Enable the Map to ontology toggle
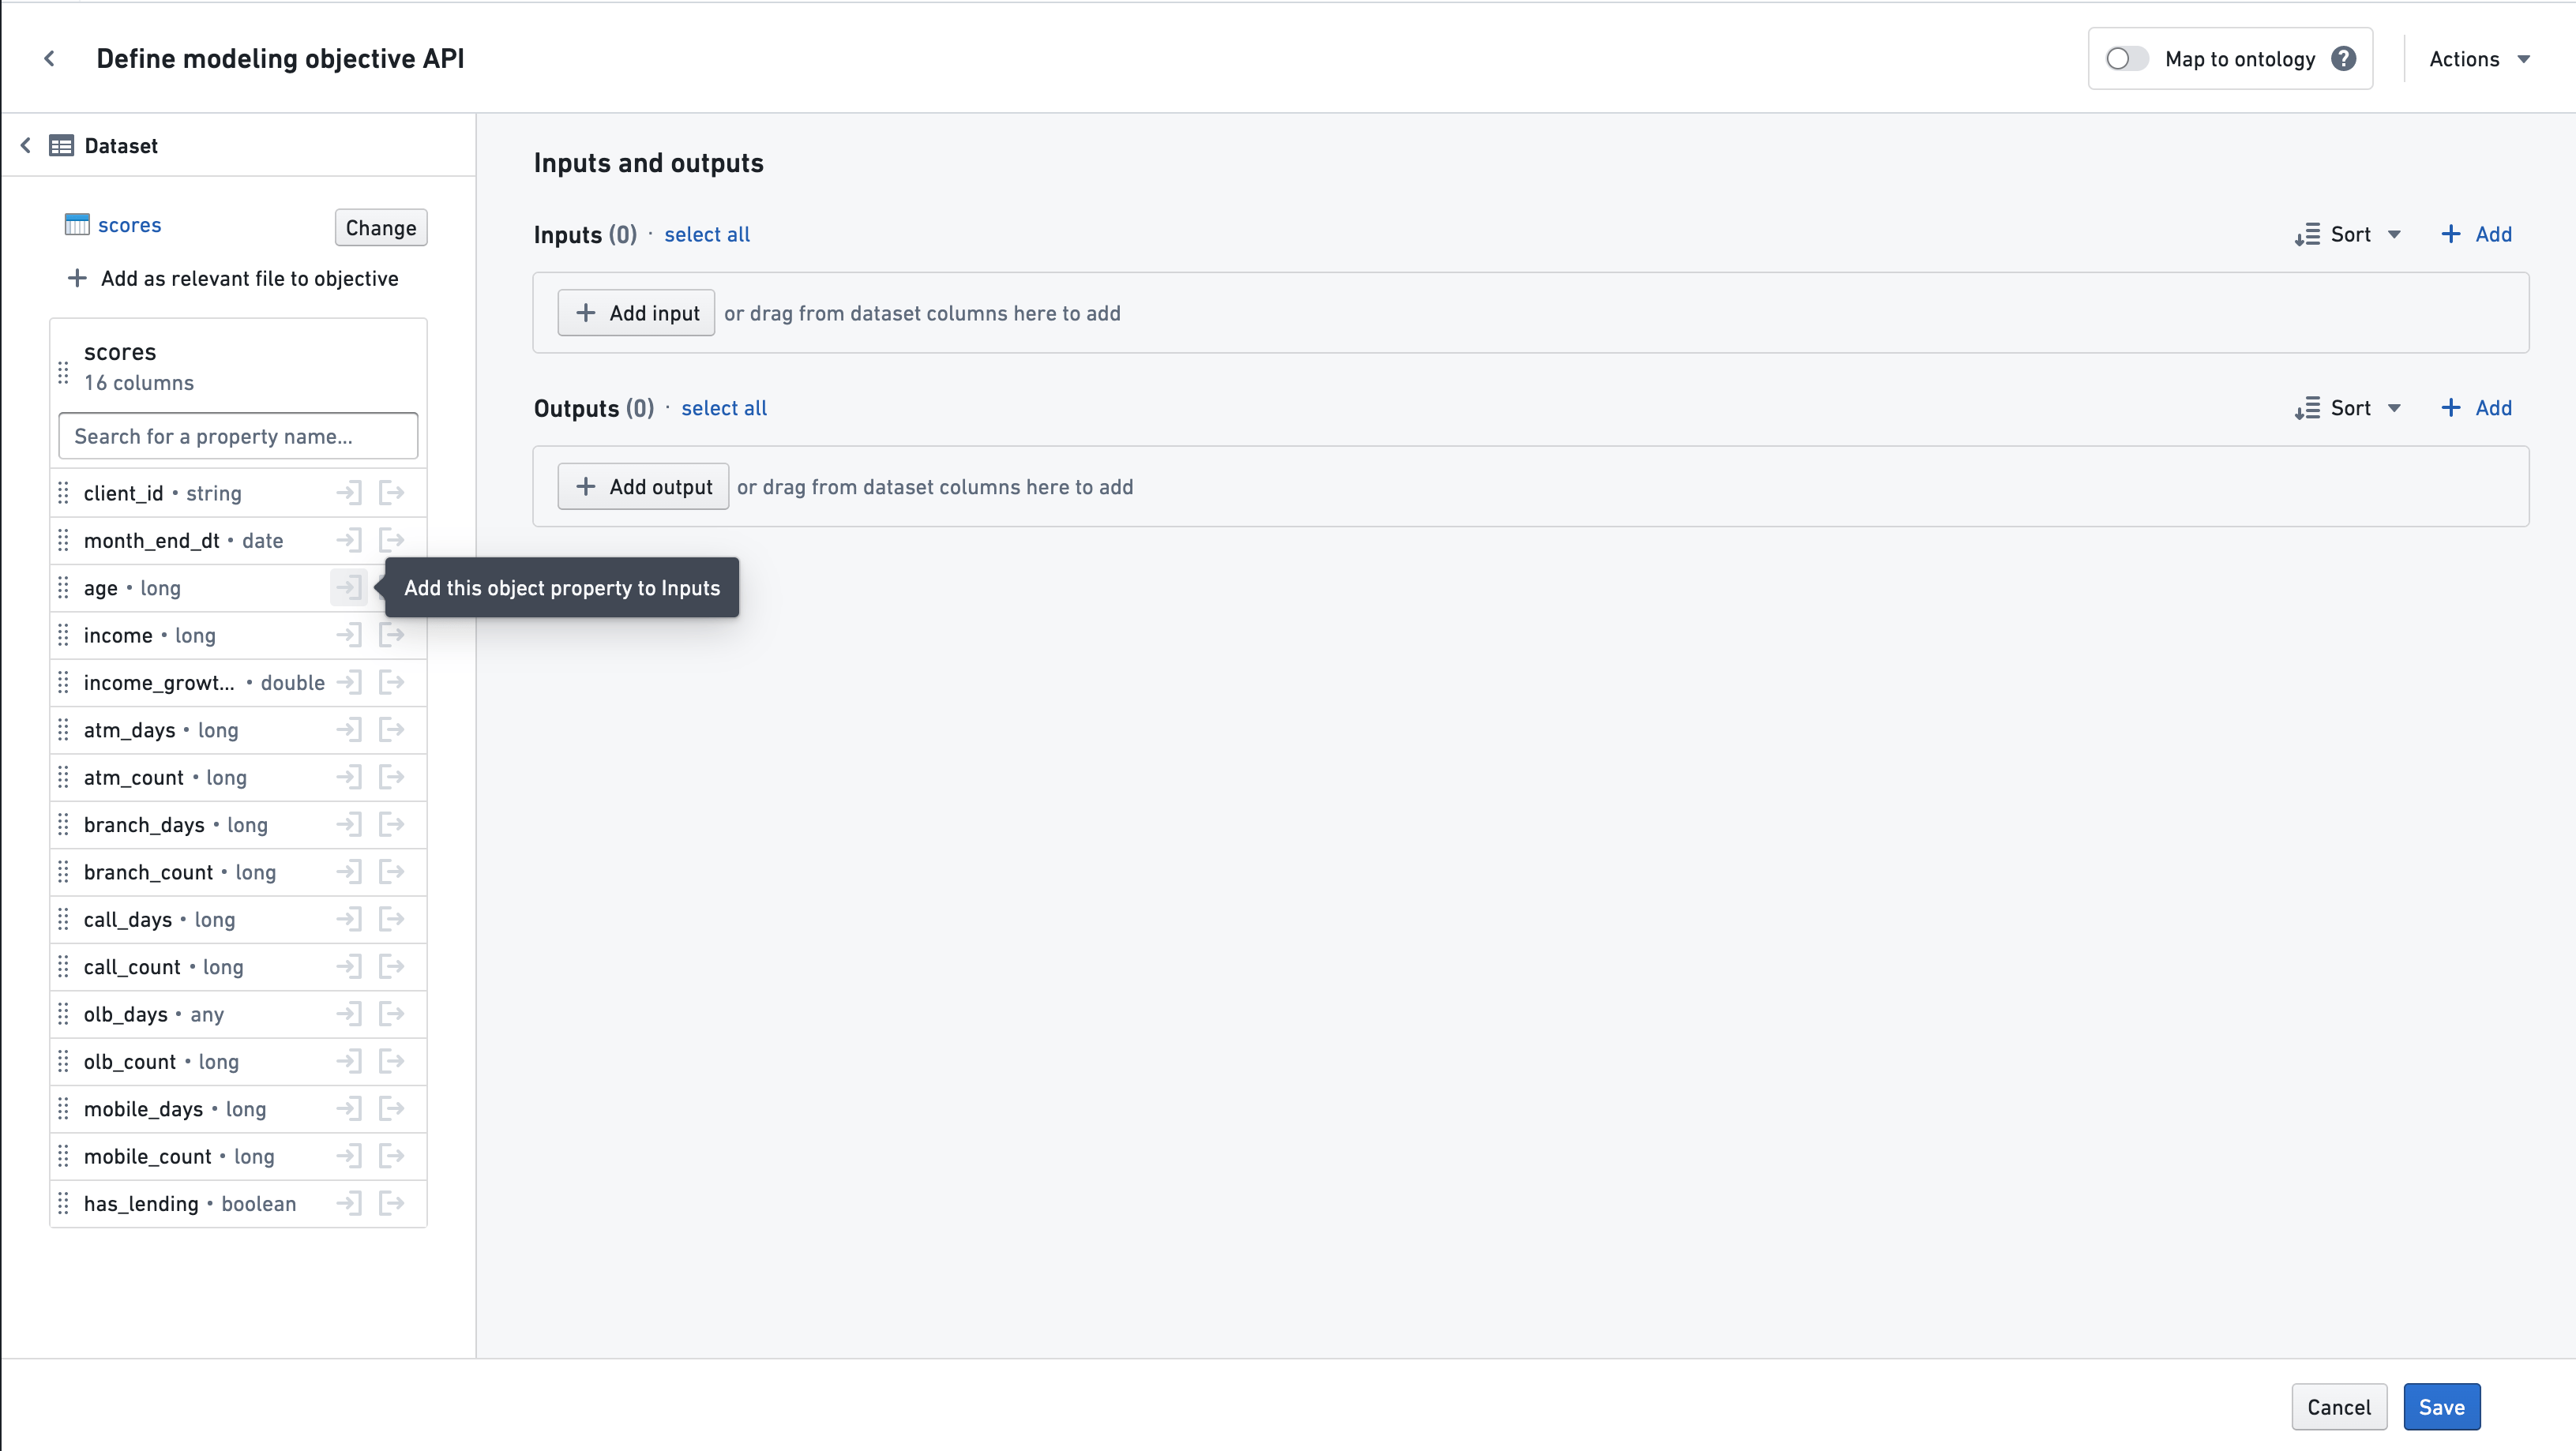This screenshot has height=1451, width=2576. pyautogui.click(x=2126, y=58)
